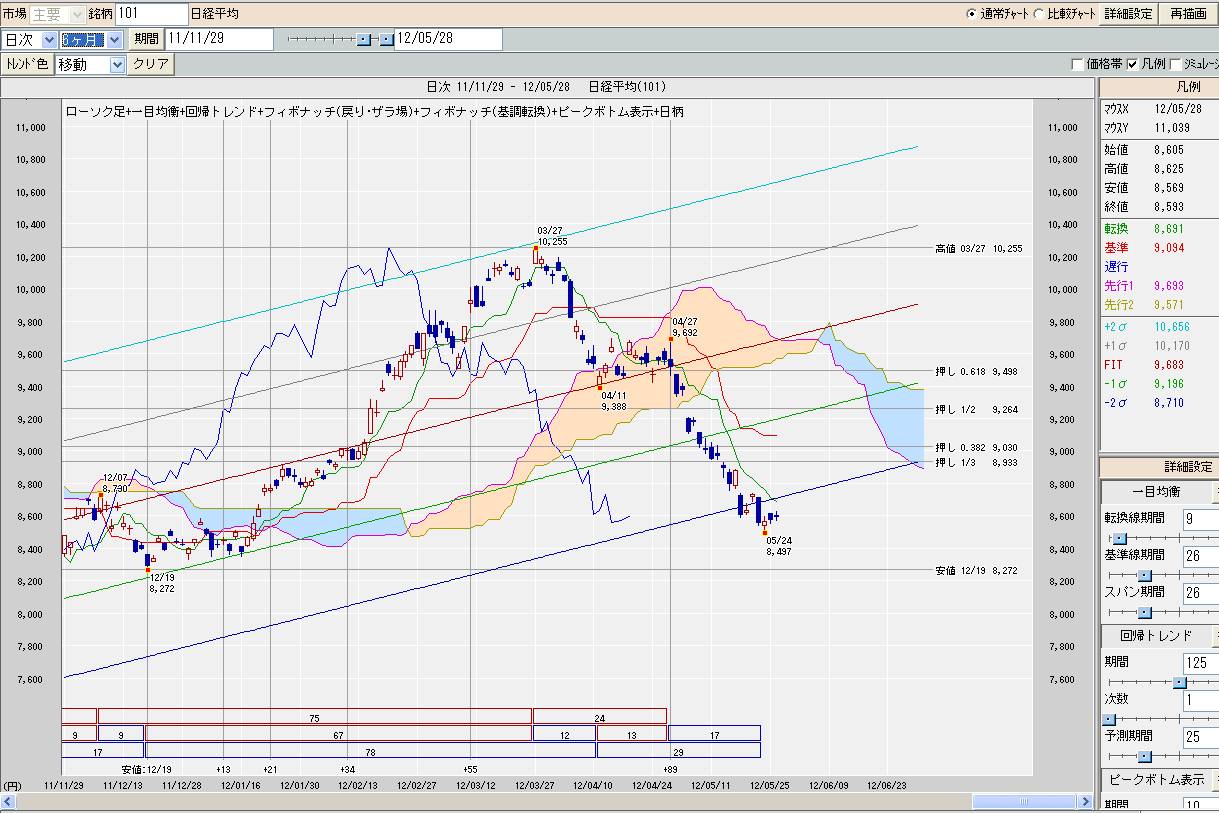Toggle the 凡例 checkbox

1132,64
